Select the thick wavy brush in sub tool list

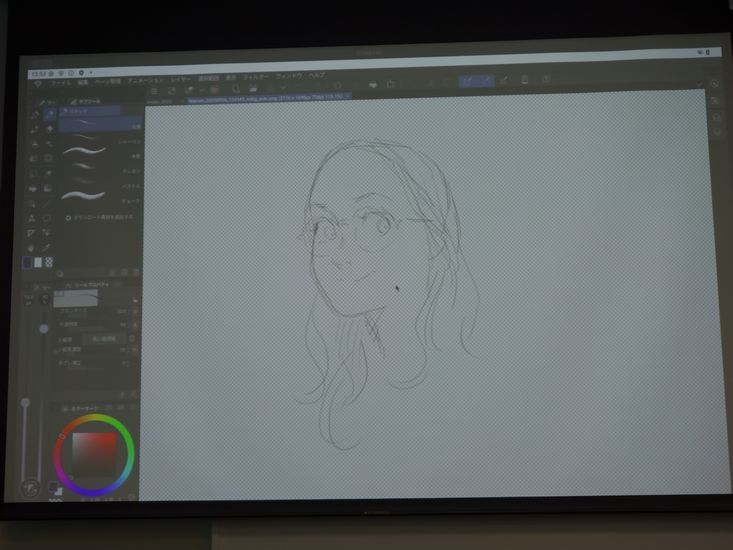[83, 193]
